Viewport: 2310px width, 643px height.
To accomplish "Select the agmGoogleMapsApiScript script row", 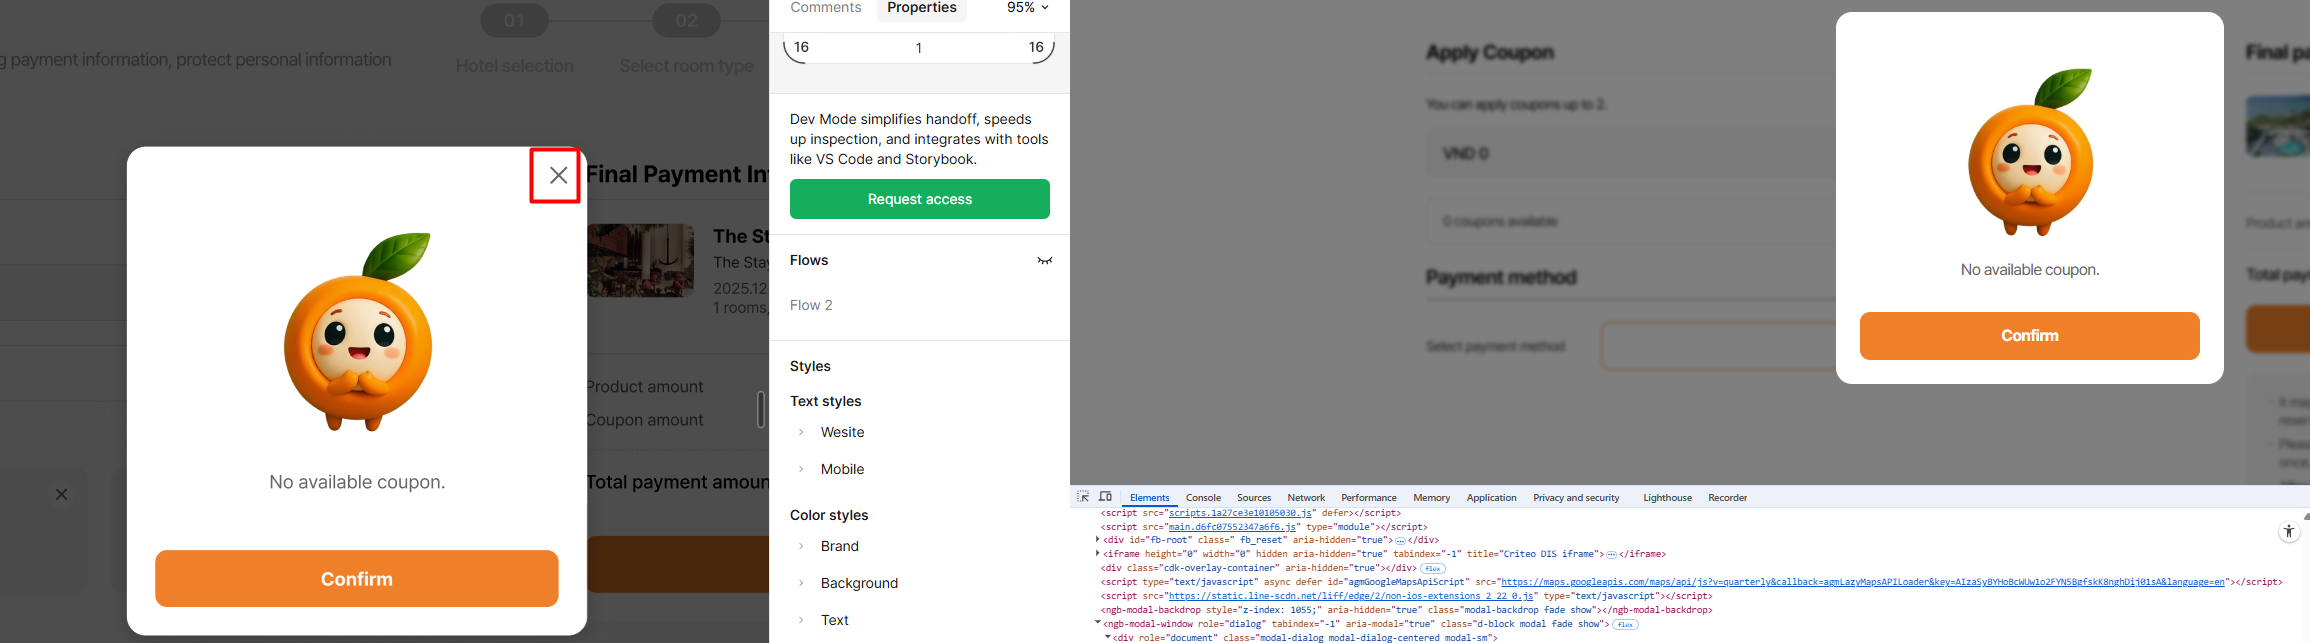I will pyautogui.click(x=1690, y=582).
